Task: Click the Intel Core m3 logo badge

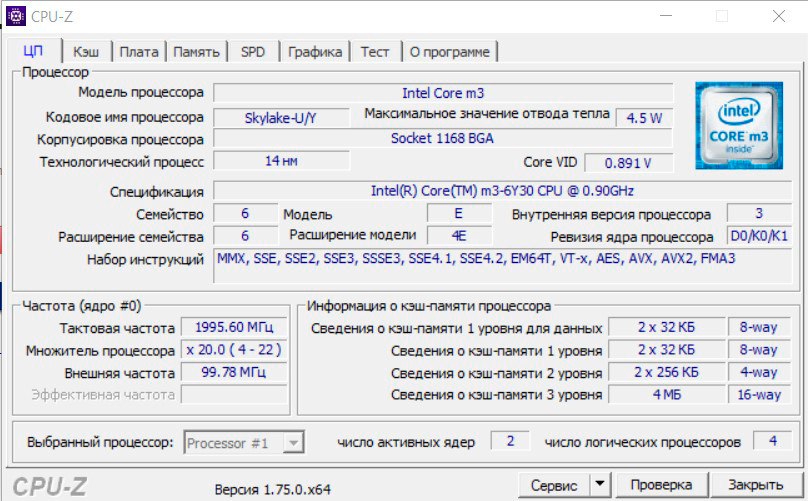Action: tap(739, 126)
